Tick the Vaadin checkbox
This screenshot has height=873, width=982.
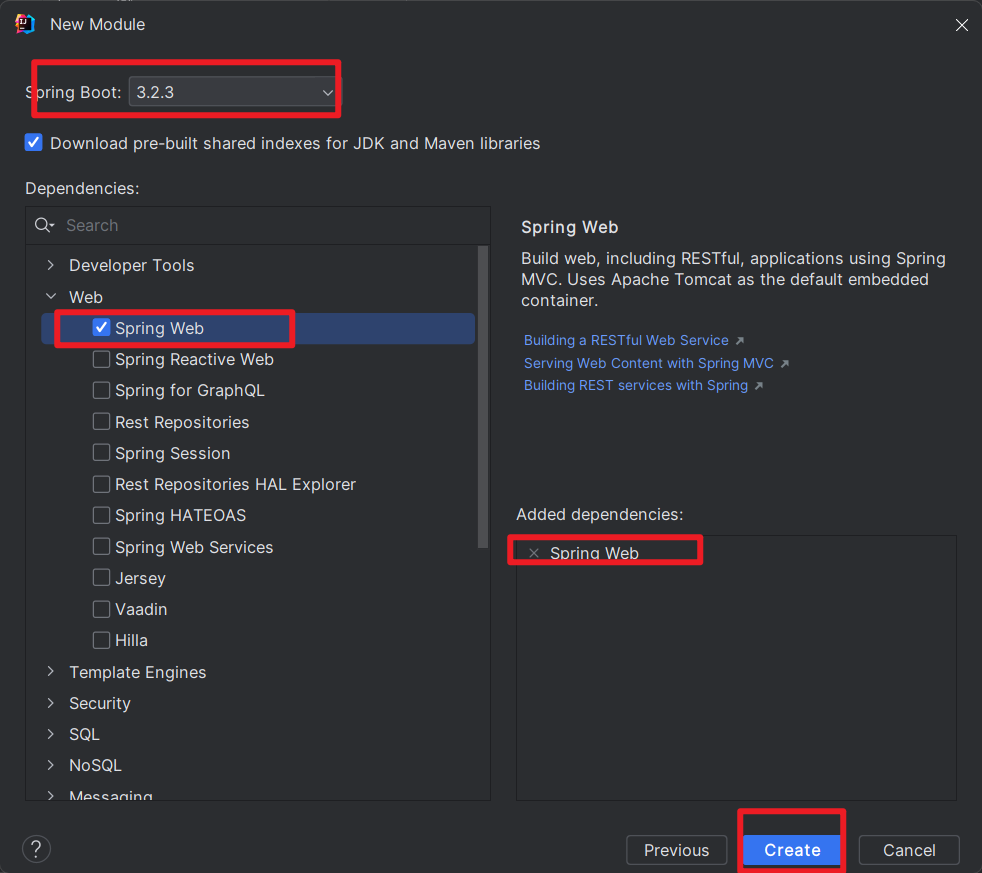[101, 609]
